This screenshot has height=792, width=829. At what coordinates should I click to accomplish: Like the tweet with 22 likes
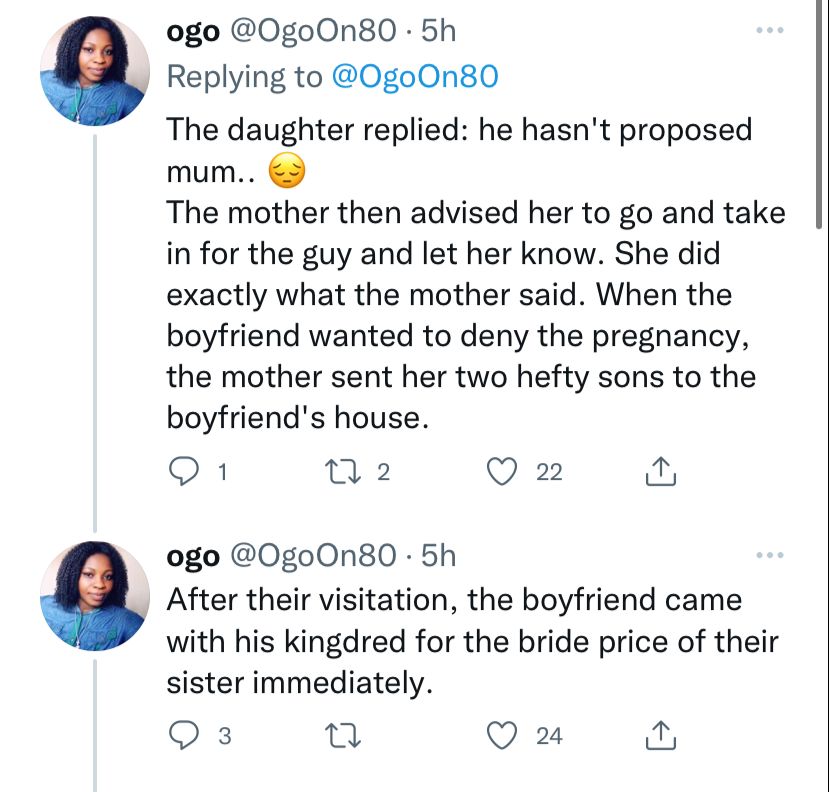tap(503, 473)
